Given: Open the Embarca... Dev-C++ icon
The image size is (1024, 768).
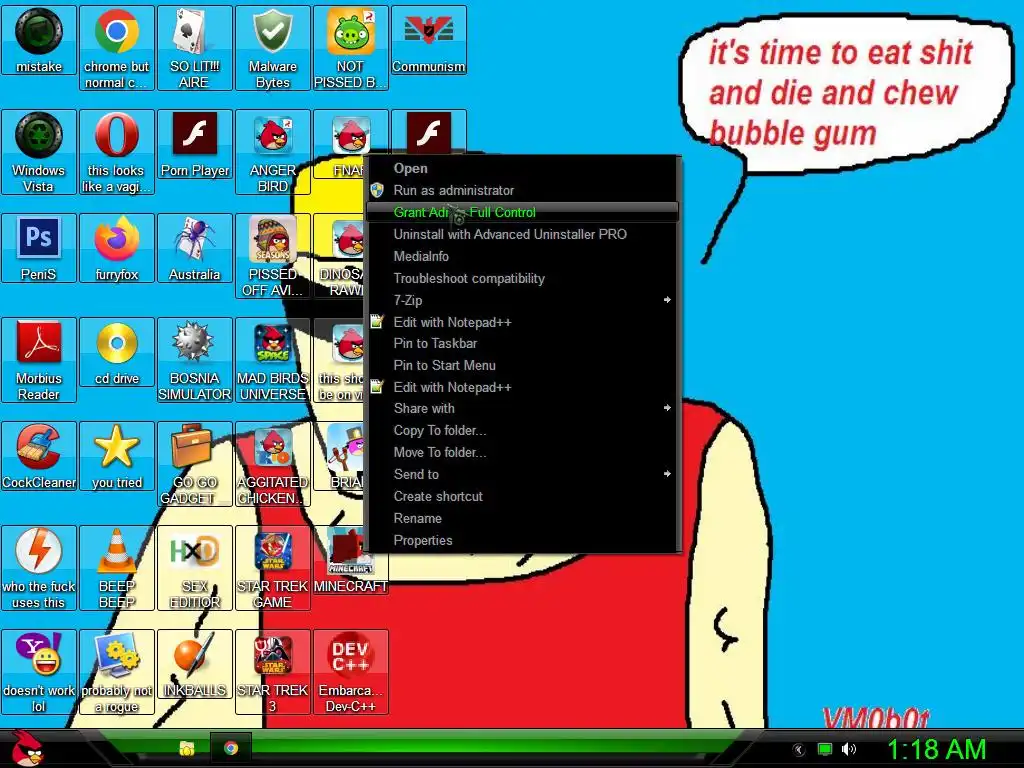Looking at the screenshot, I should click(351, 672).
